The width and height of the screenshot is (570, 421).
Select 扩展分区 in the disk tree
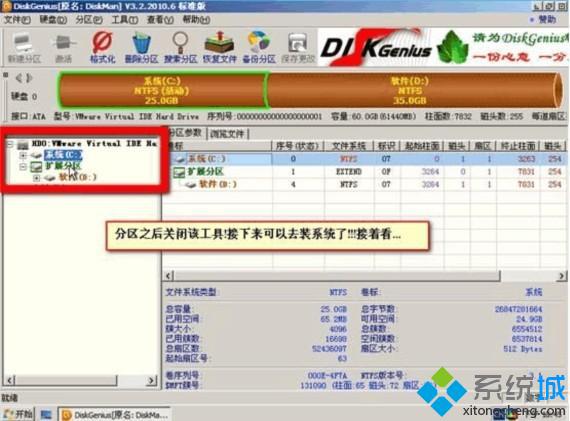(63, 167)
